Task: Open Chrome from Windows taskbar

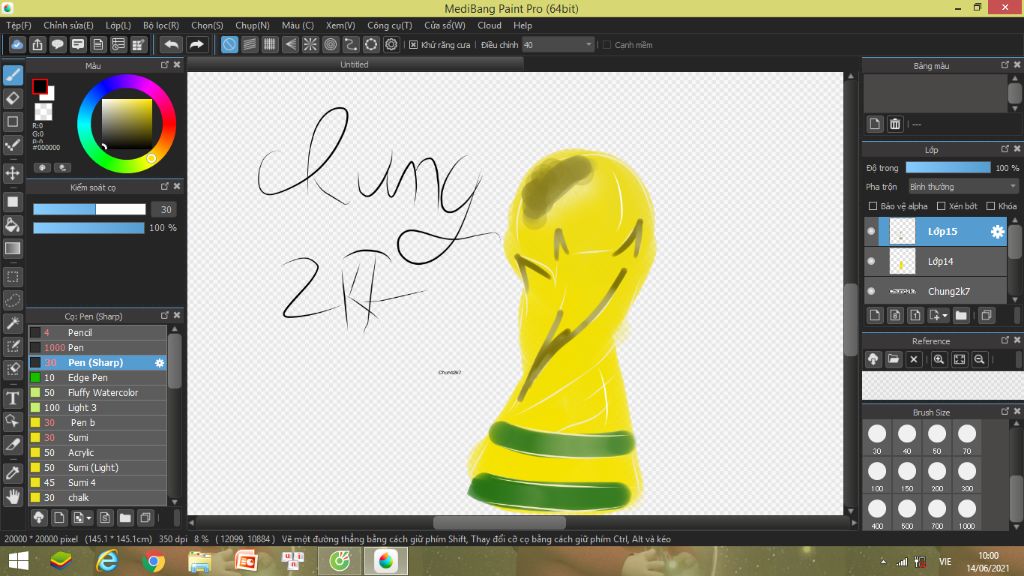Action: 153,561
